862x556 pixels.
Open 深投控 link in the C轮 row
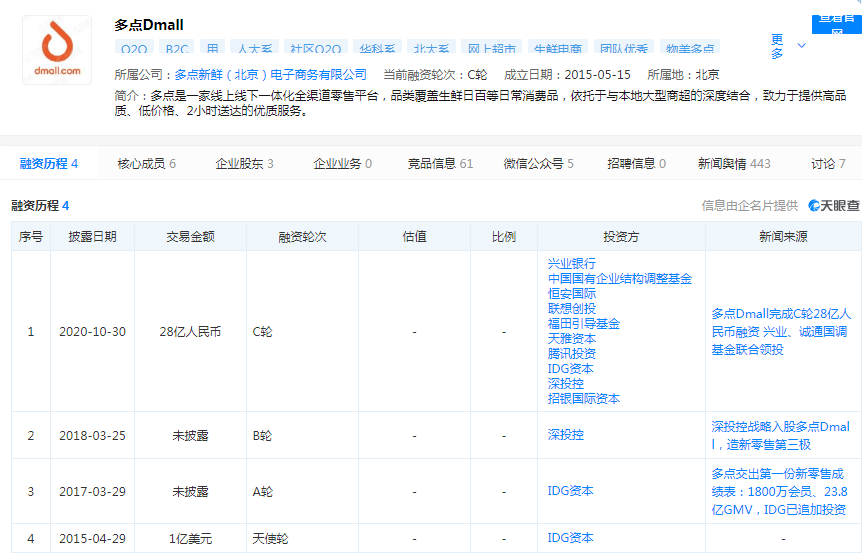click(566, 383)
